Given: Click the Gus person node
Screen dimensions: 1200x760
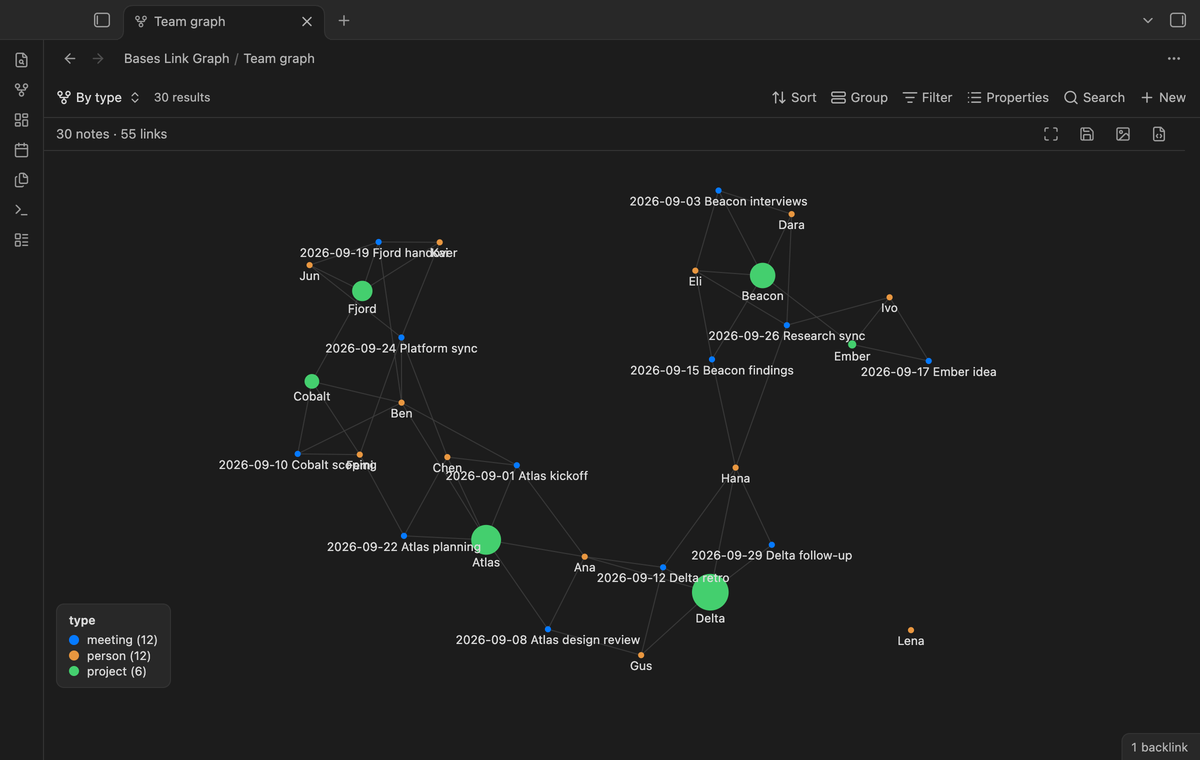Looking at the screenshot, I should [641, 655].
